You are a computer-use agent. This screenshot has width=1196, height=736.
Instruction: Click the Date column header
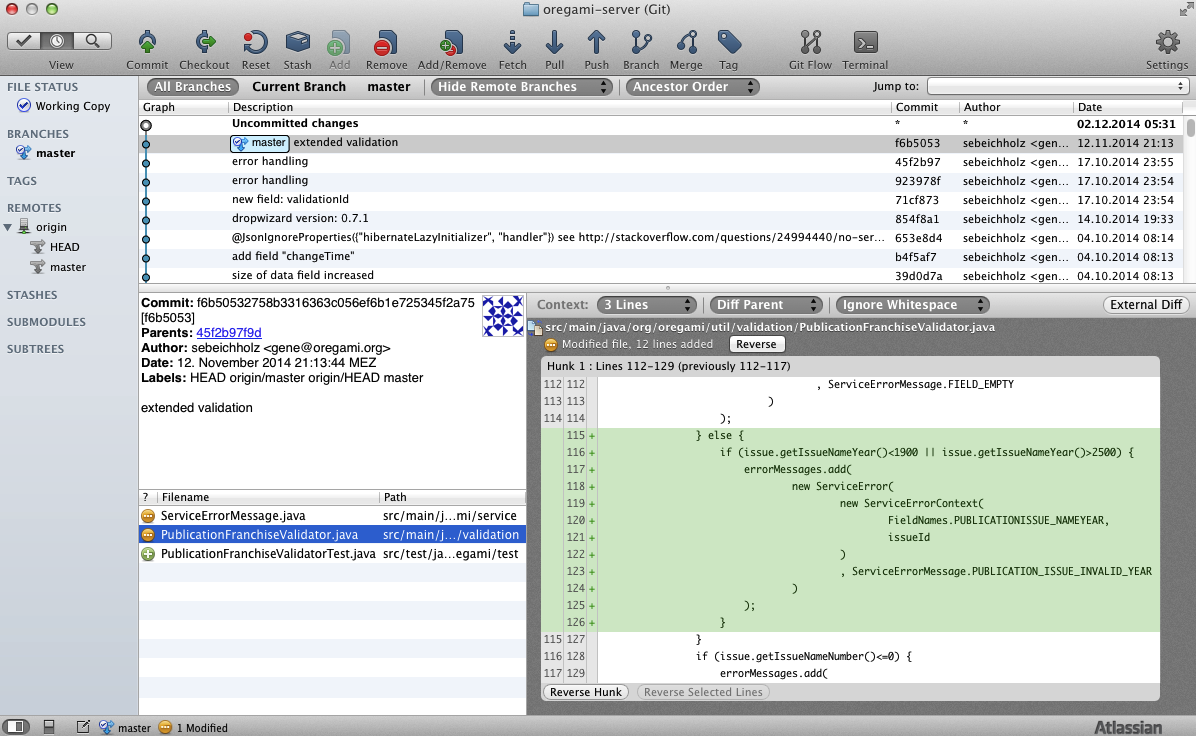pyautogui.click(x=1127, y=108)
